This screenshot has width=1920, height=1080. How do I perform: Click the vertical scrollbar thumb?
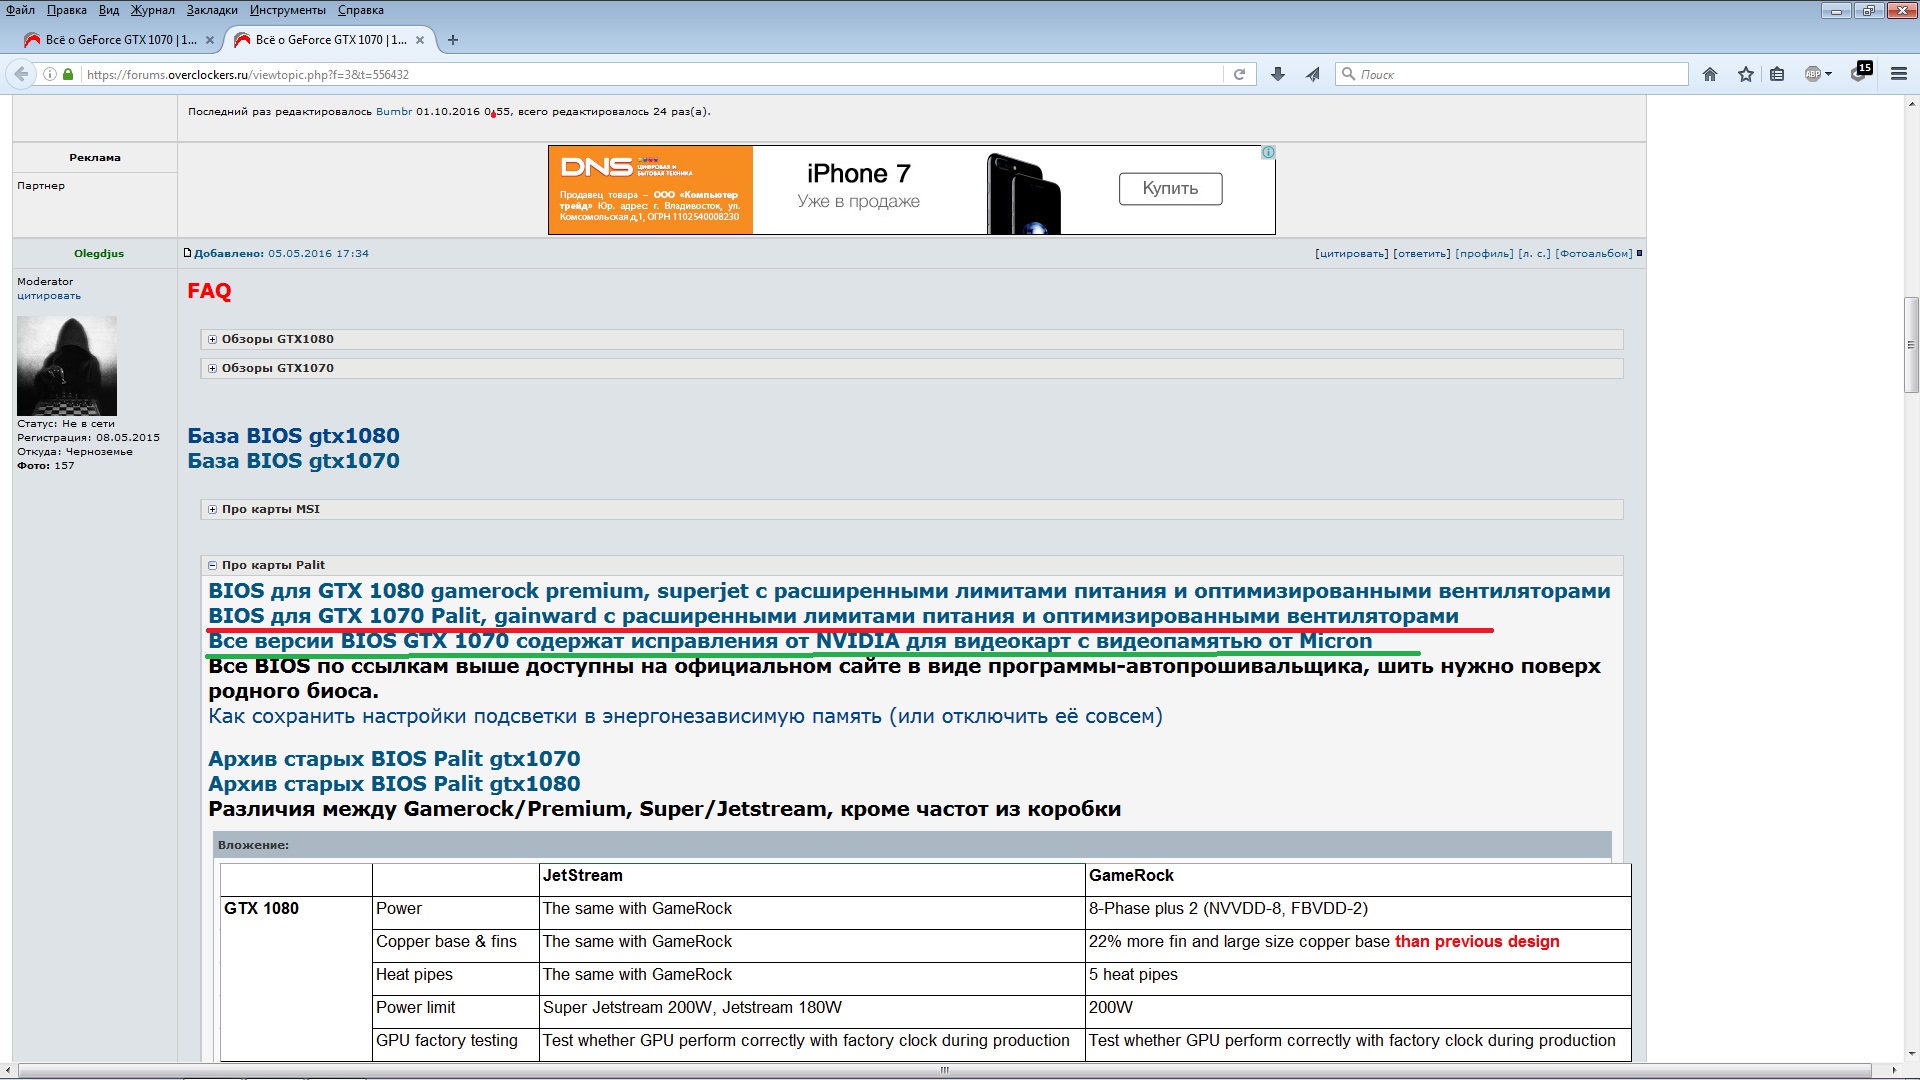coord(1911,345)
